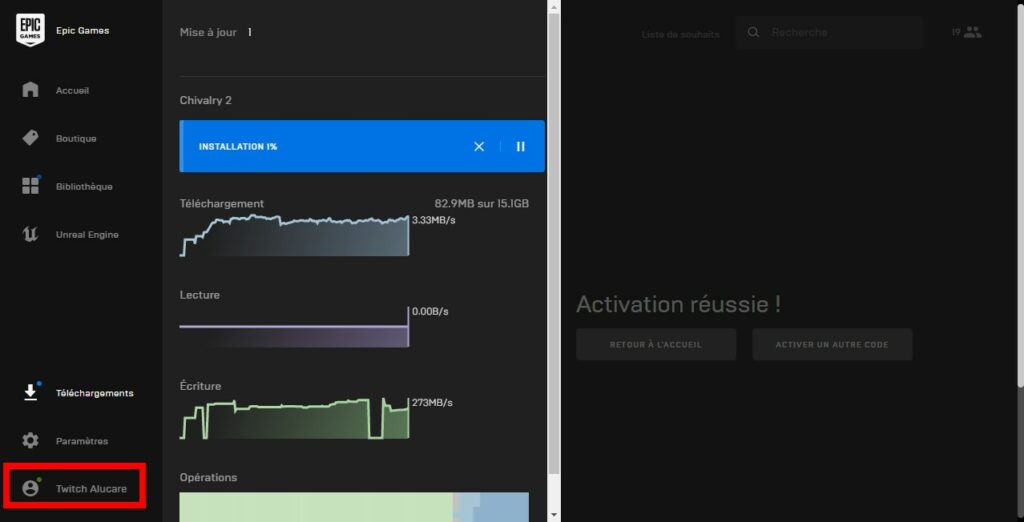The image size is (1024, 522).
Task: Click the downloads panel scrollbar down arrow
Action: tap(555, 514)
